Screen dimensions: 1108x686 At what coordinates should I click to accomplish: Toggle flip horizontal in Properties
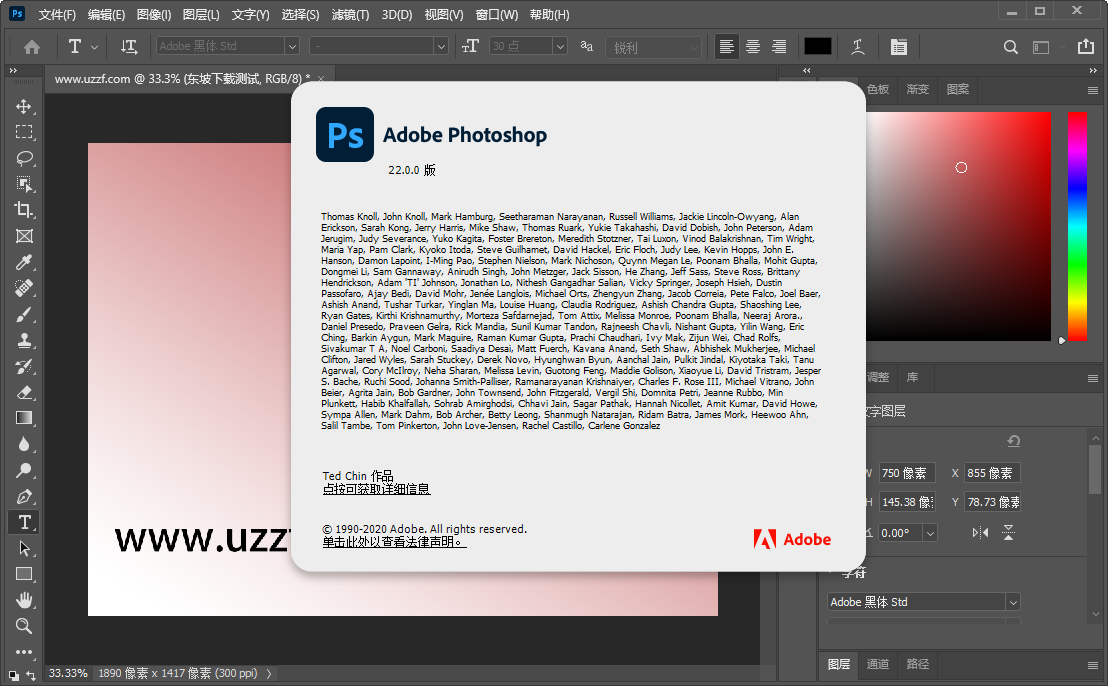click(980, 533)
